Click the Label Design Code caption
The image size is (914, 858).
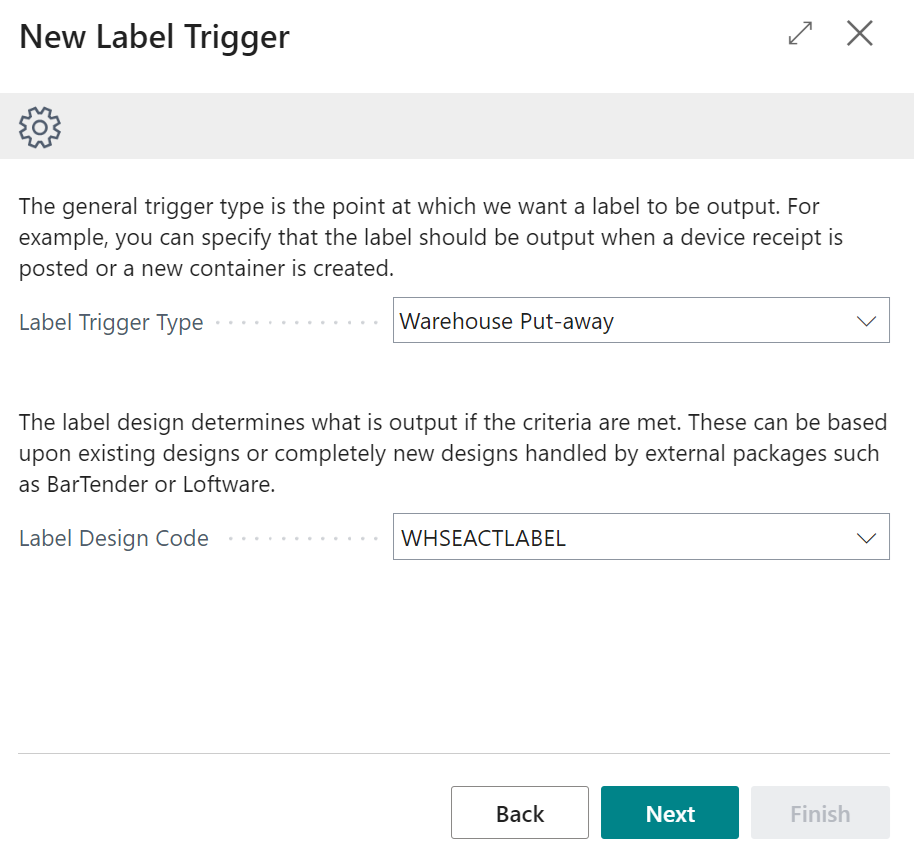(x=113, y=538)
